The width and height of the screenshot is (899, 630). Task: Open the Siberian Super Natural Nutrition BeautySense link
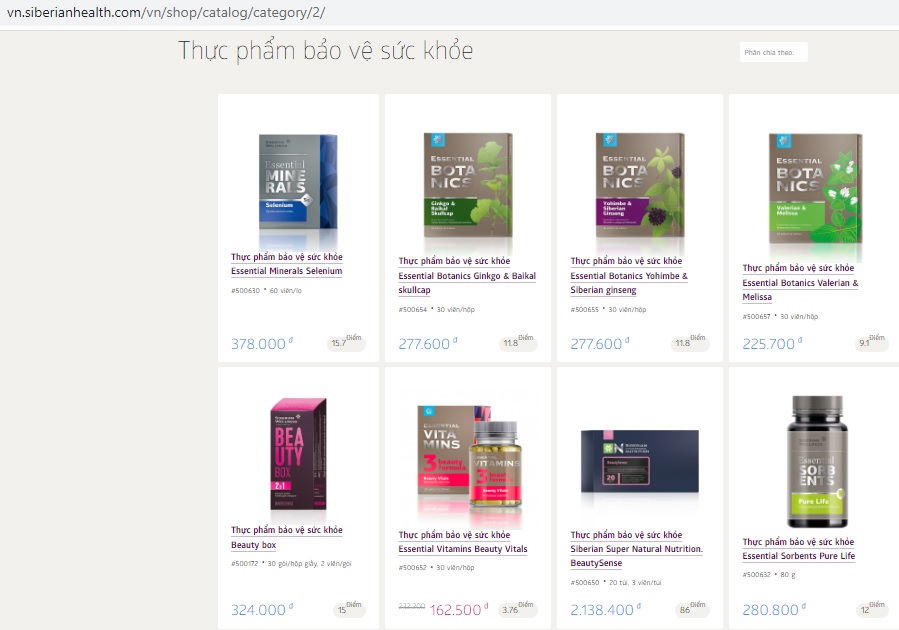click(636, 549)
